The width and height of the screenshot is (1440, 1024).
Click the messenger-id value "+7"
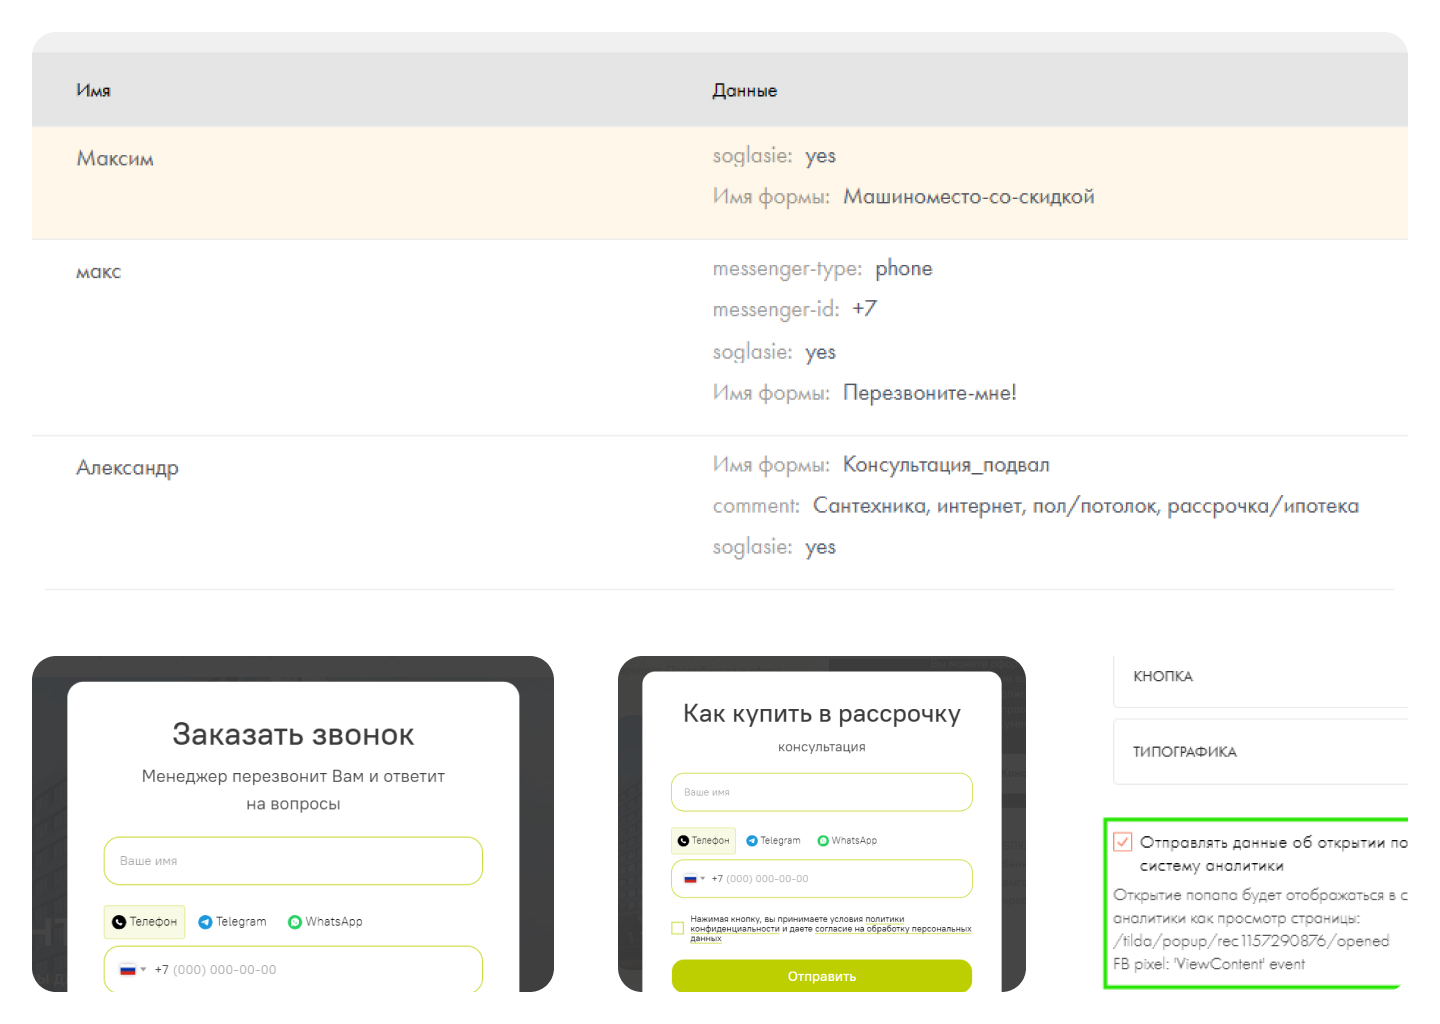(864, 308)
